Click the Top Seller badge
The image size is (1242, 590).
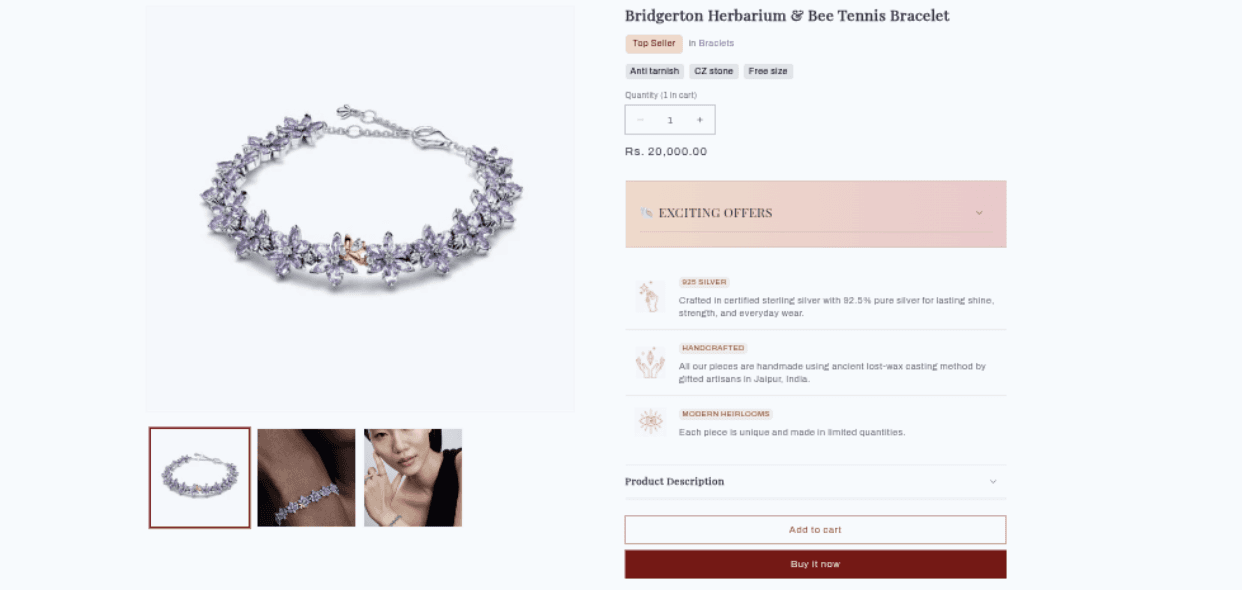(654, 44)
